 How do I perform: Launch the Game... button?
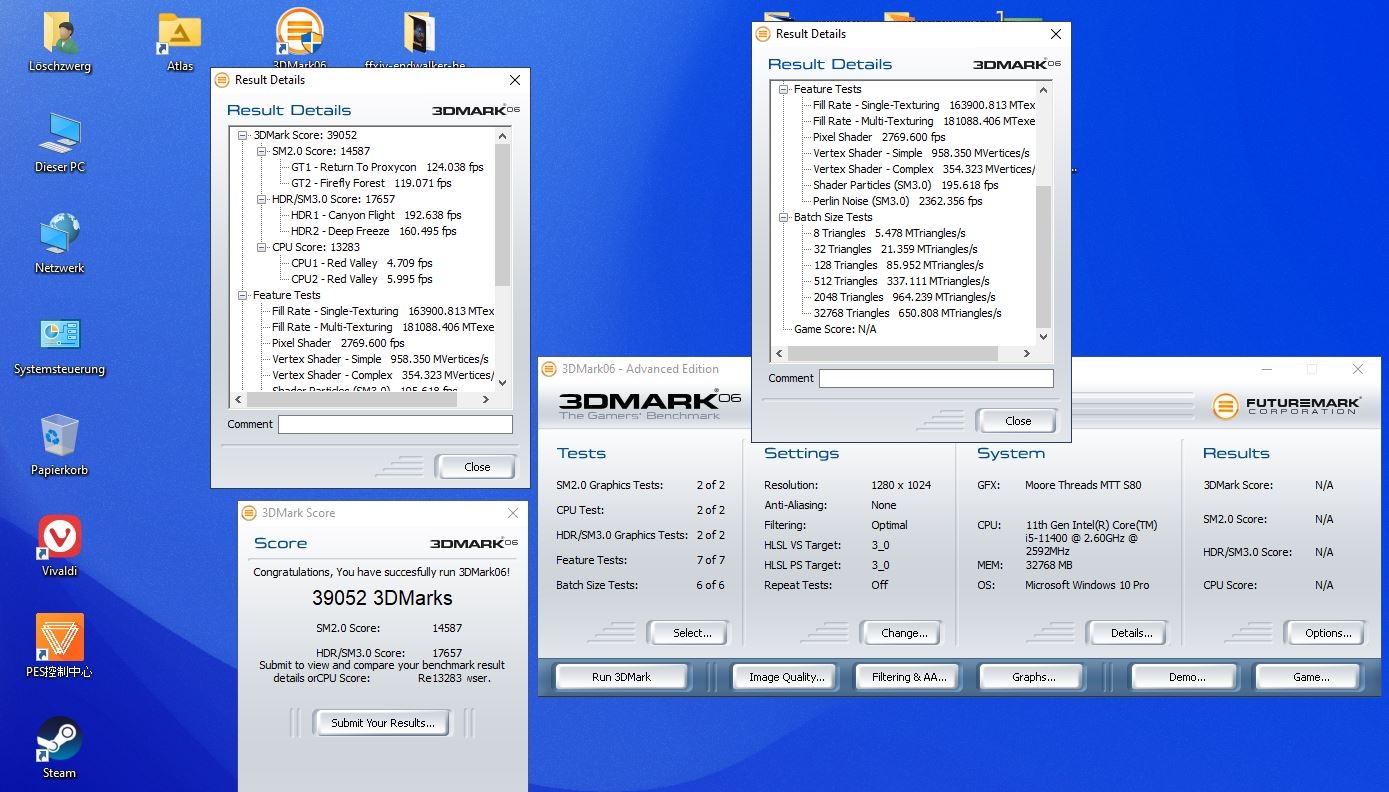pos(1310,677)
